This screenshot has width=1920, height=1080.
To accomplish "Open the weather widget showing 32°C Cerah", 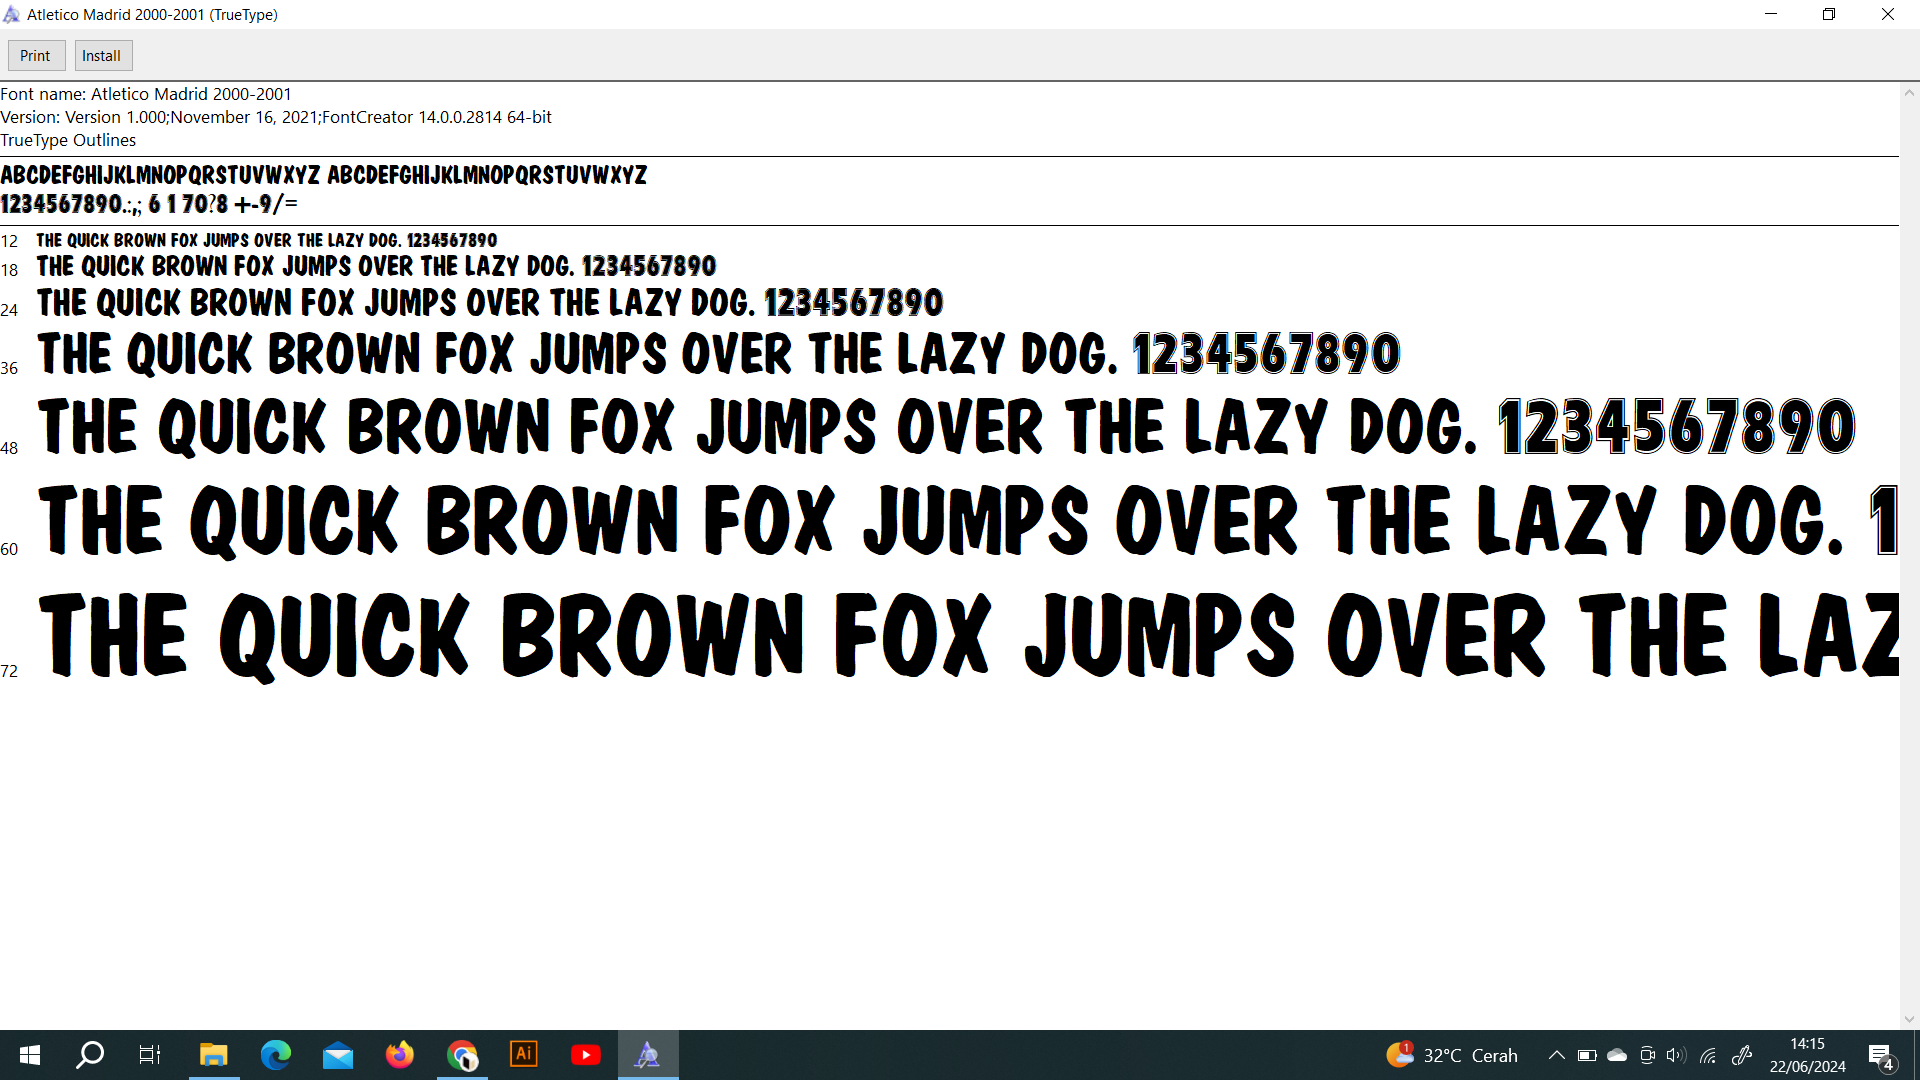I will pos(1452,1055).
